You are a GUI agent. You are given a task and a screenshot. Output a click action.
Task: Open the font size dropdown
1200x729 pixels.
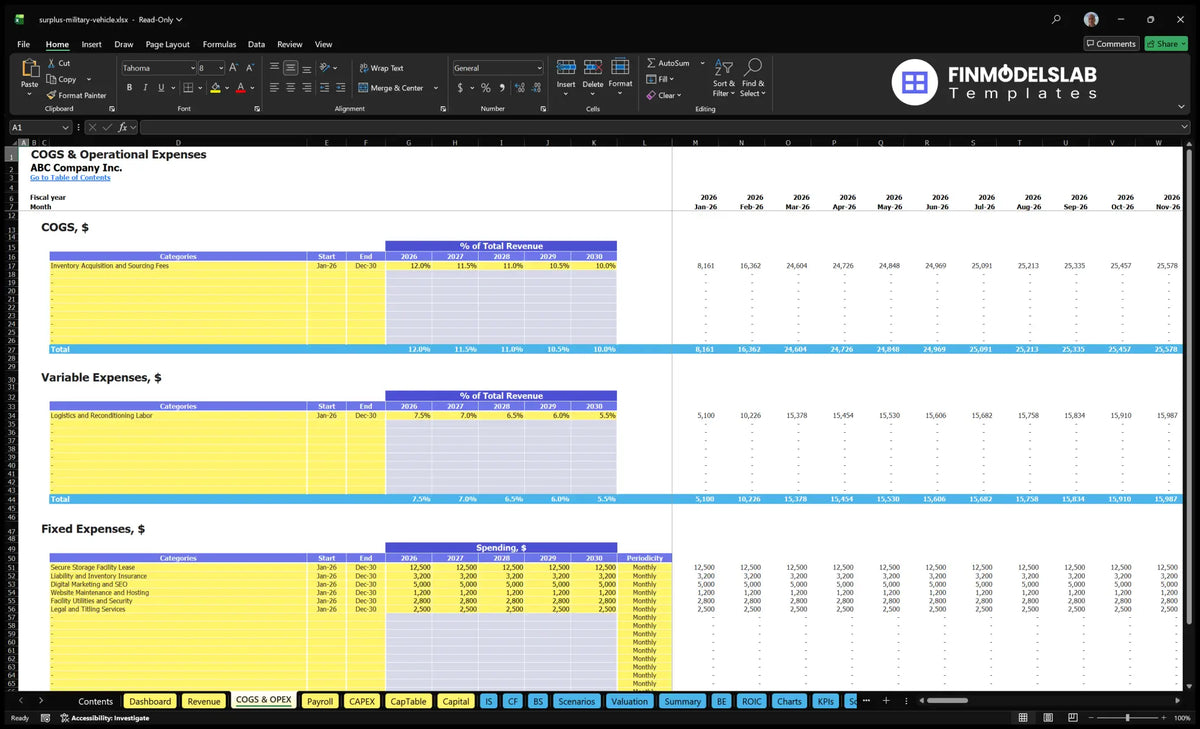click(x=219, y=68)
